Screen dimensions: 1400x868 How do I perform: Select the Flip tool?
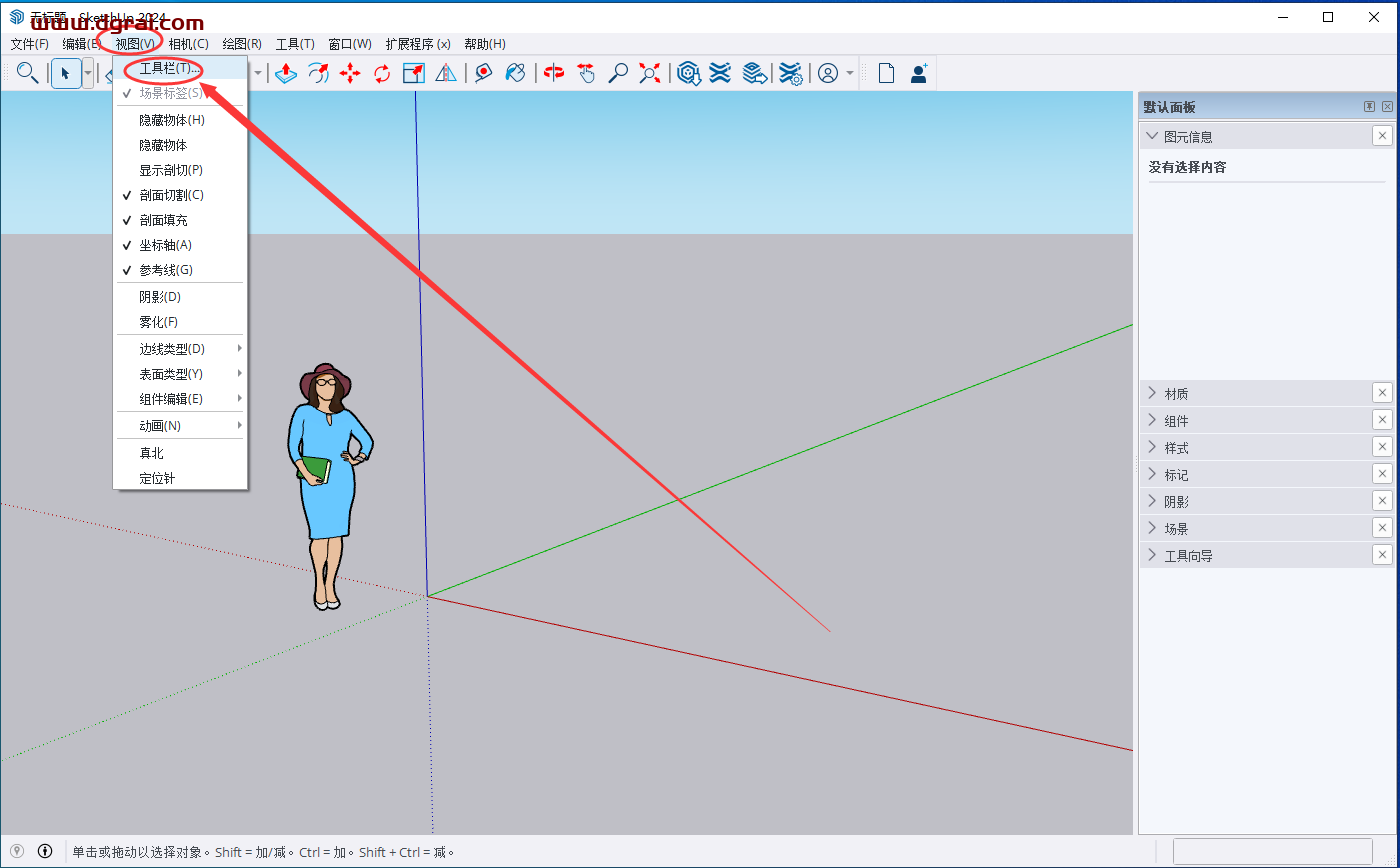point(446,73)
